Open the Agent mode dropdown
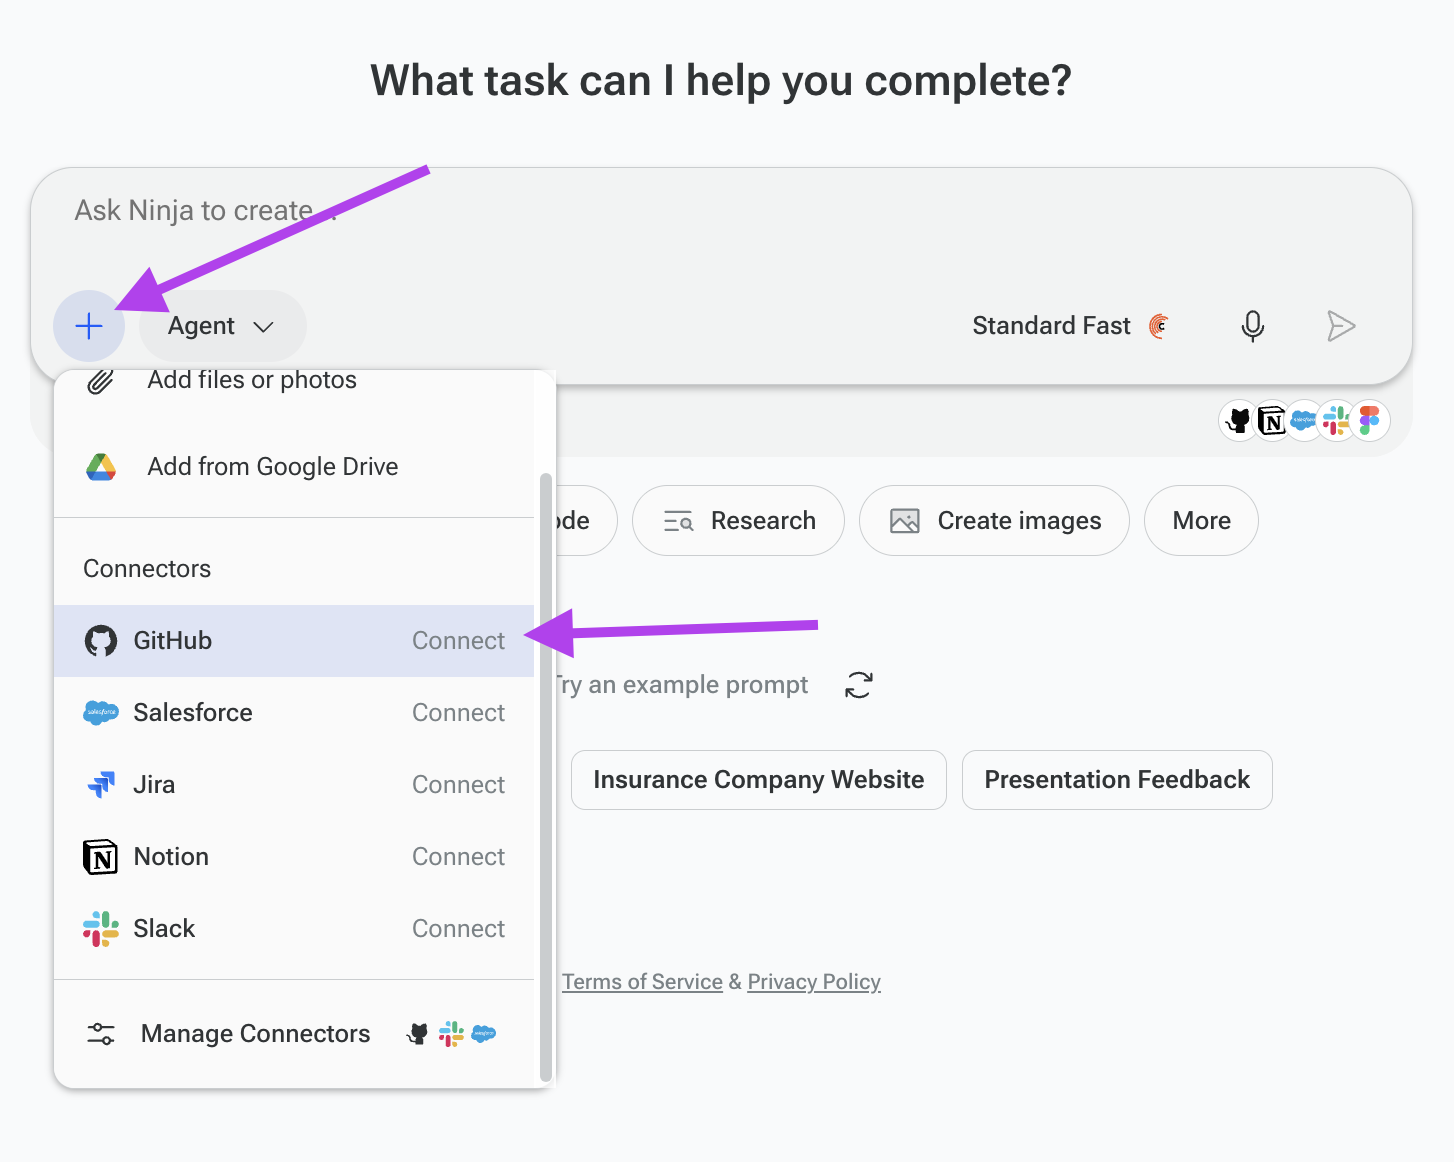The height and width of the screenshot is (1162, 1454). click(x=222, y=326)
